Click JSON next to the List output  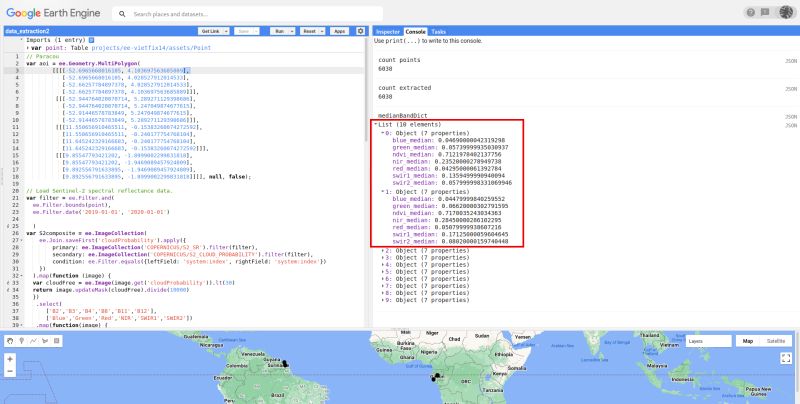click(790, 125)
